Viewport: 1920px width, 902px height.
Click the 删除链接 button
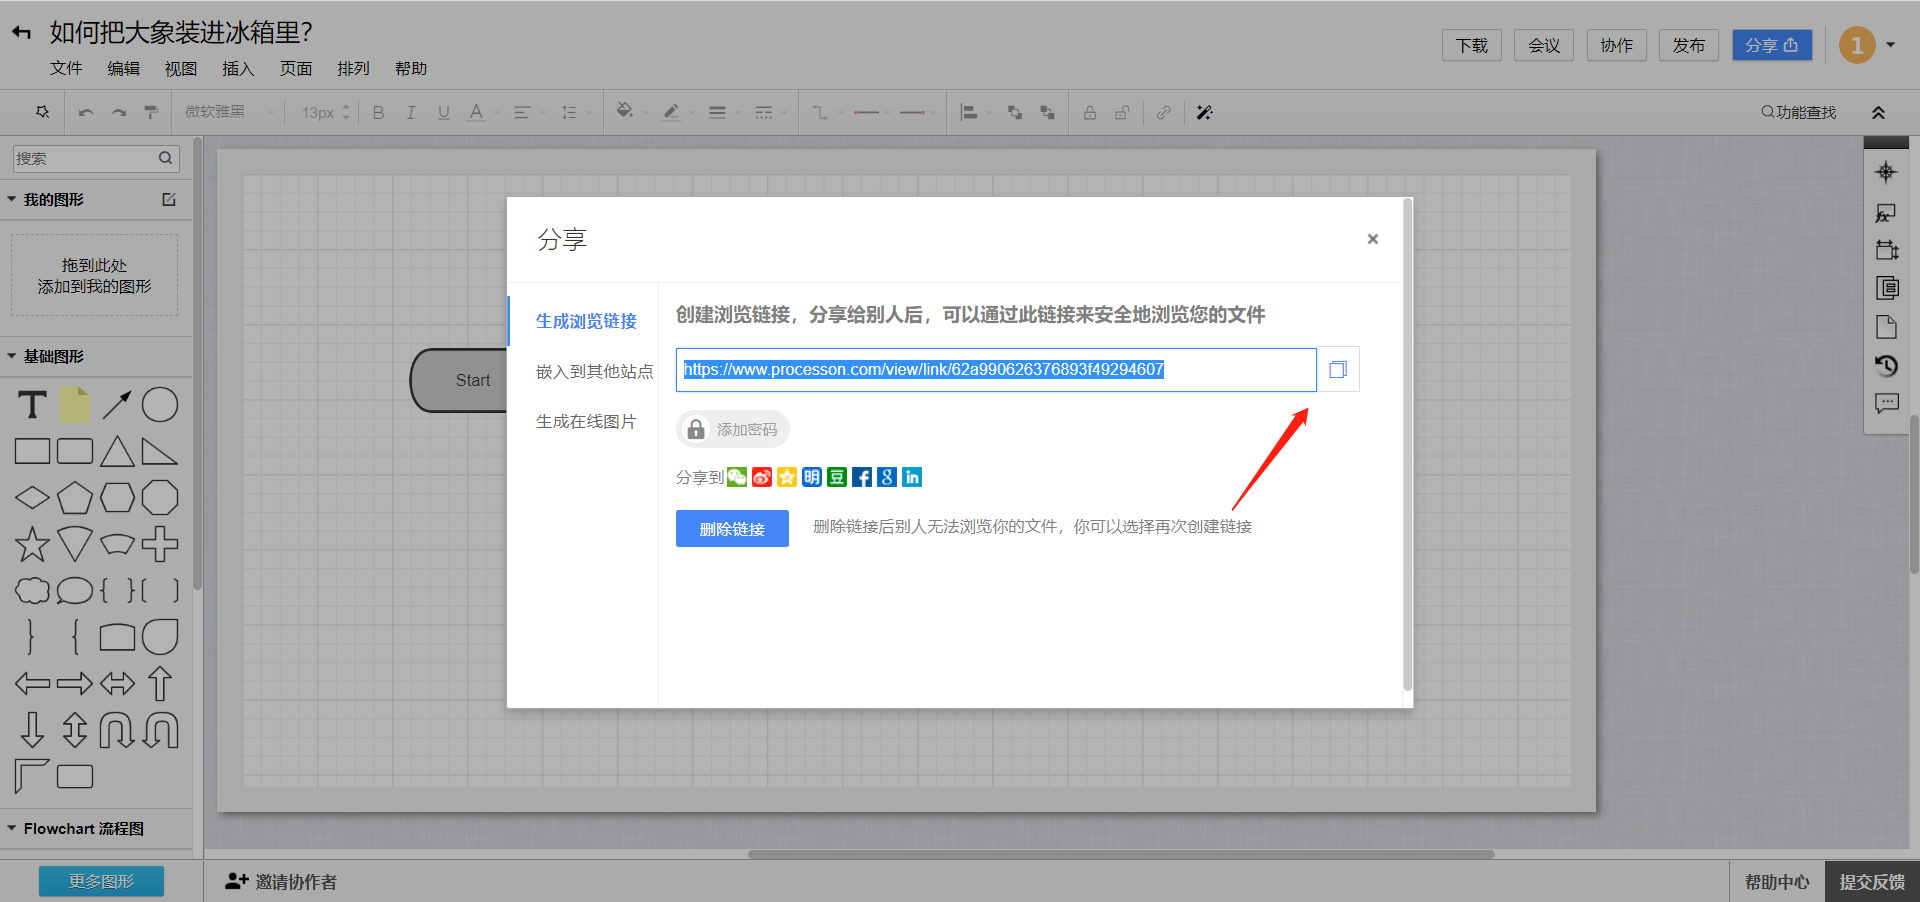pyautogui.click(x=732, y=529)
